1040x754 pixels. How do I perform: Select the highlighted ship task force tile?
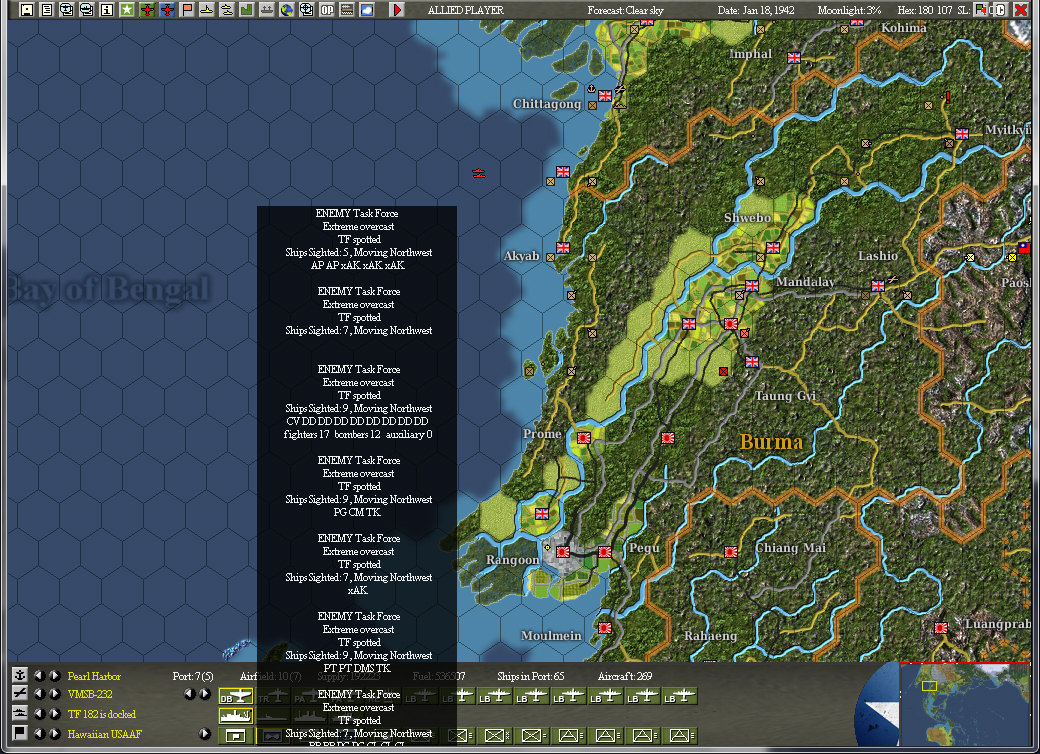[x=236, y=716]
